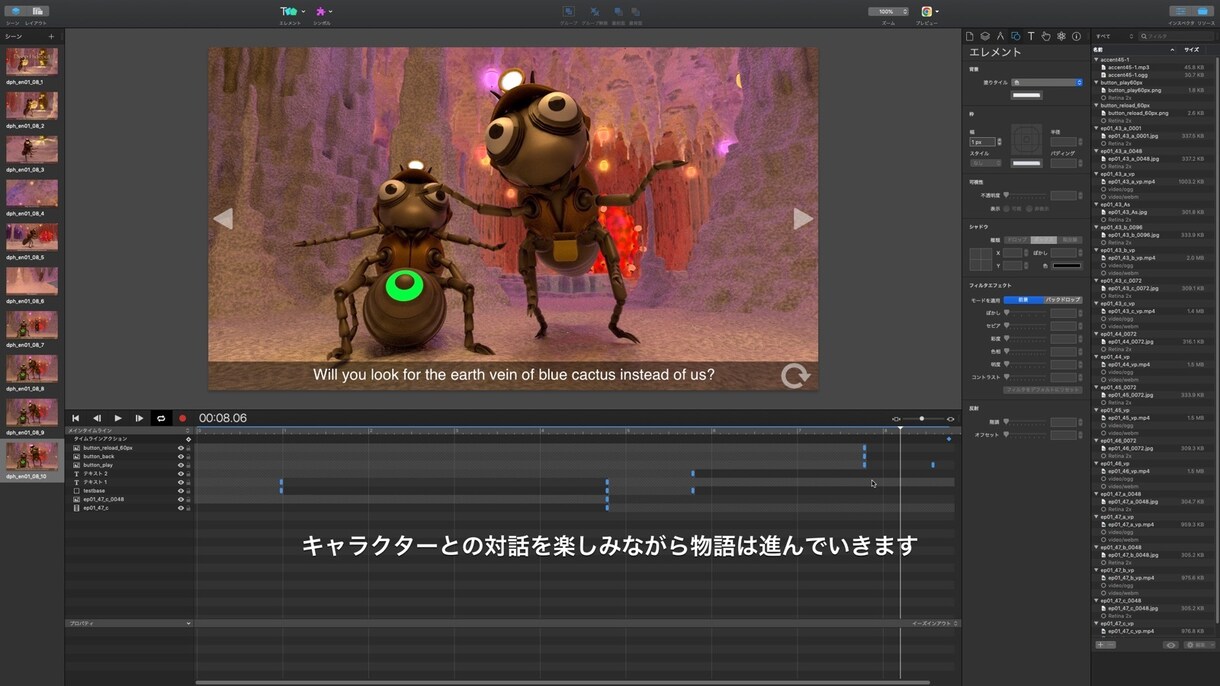Screen dimensions: 1220x686
Task: Start recording with red record button
Action: (x=182, y=418)
